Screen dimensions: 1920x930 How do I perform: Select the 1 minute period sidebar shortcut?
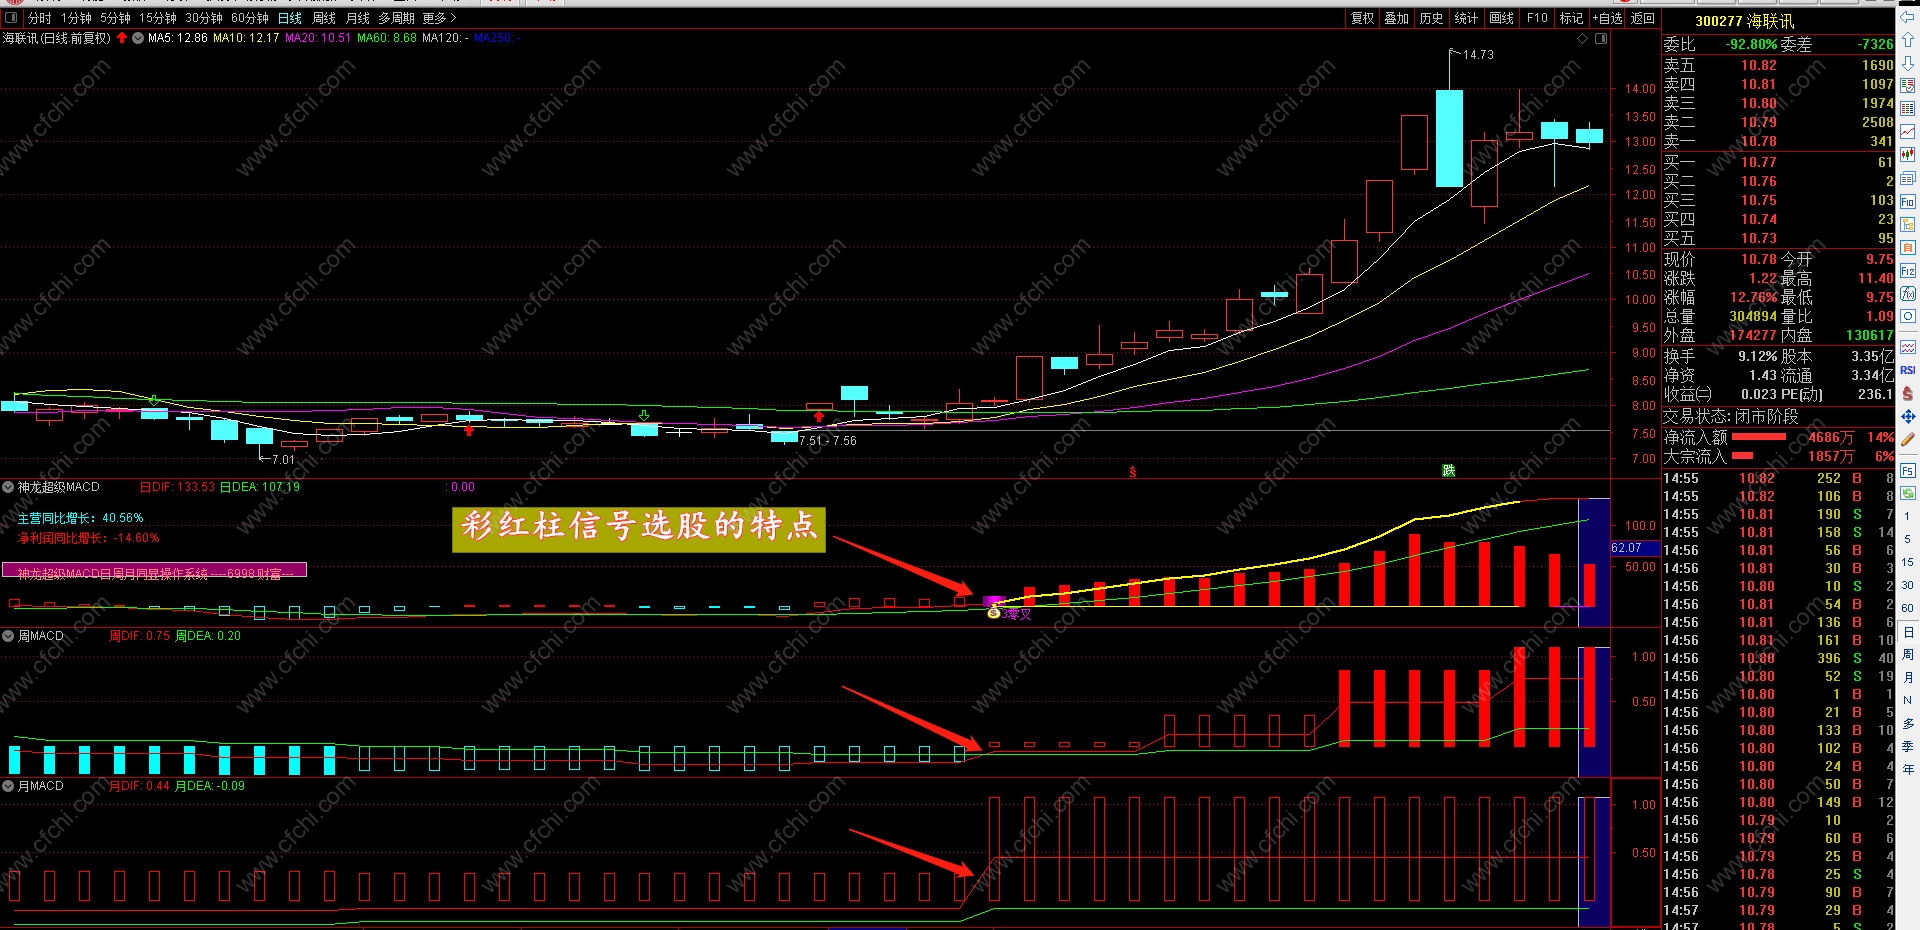[x=1908, y=516]
